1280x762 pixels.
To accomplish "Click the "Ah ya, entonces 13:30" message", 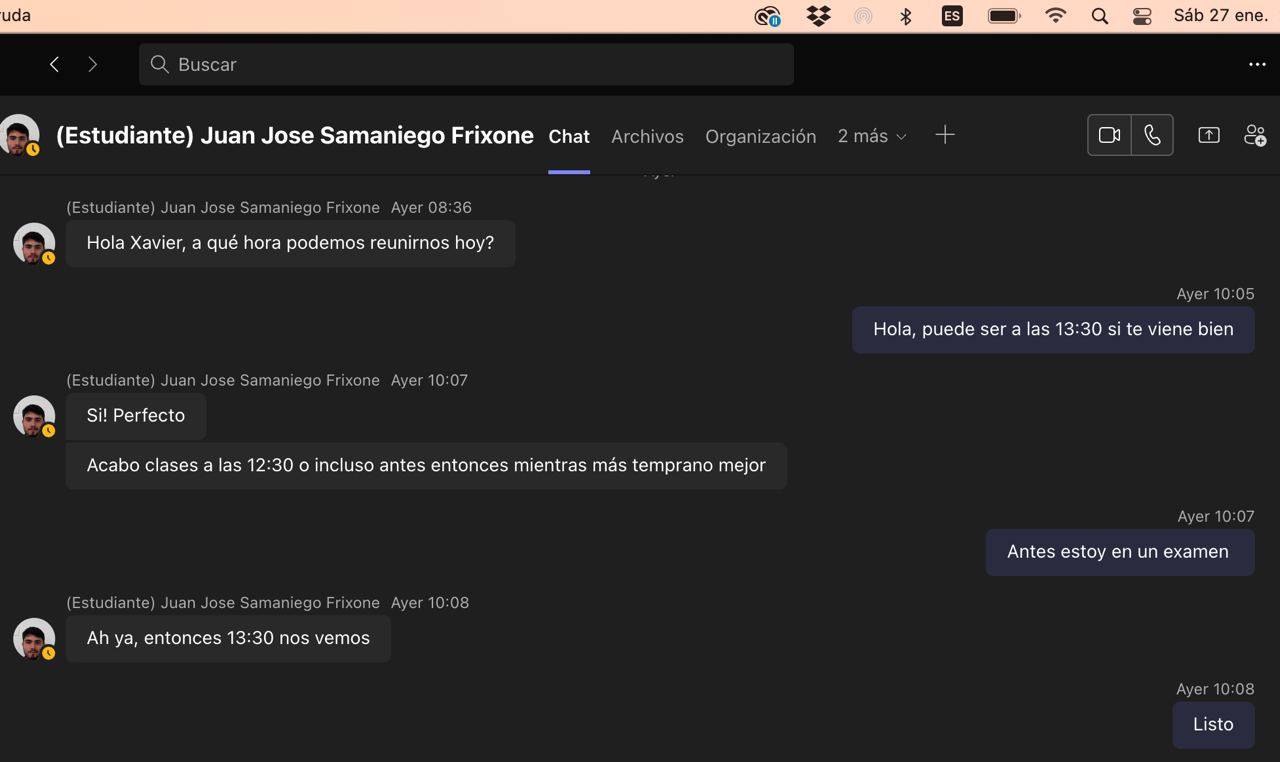I will click(228, 638).
